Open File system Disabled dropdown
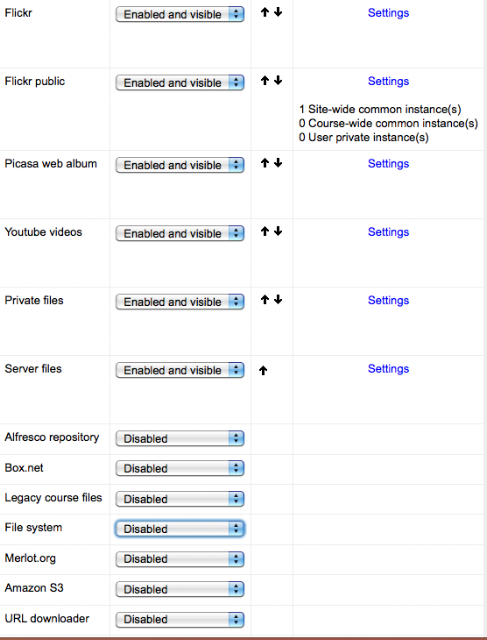The image size is (487, 640). click(x=180, y=529)
